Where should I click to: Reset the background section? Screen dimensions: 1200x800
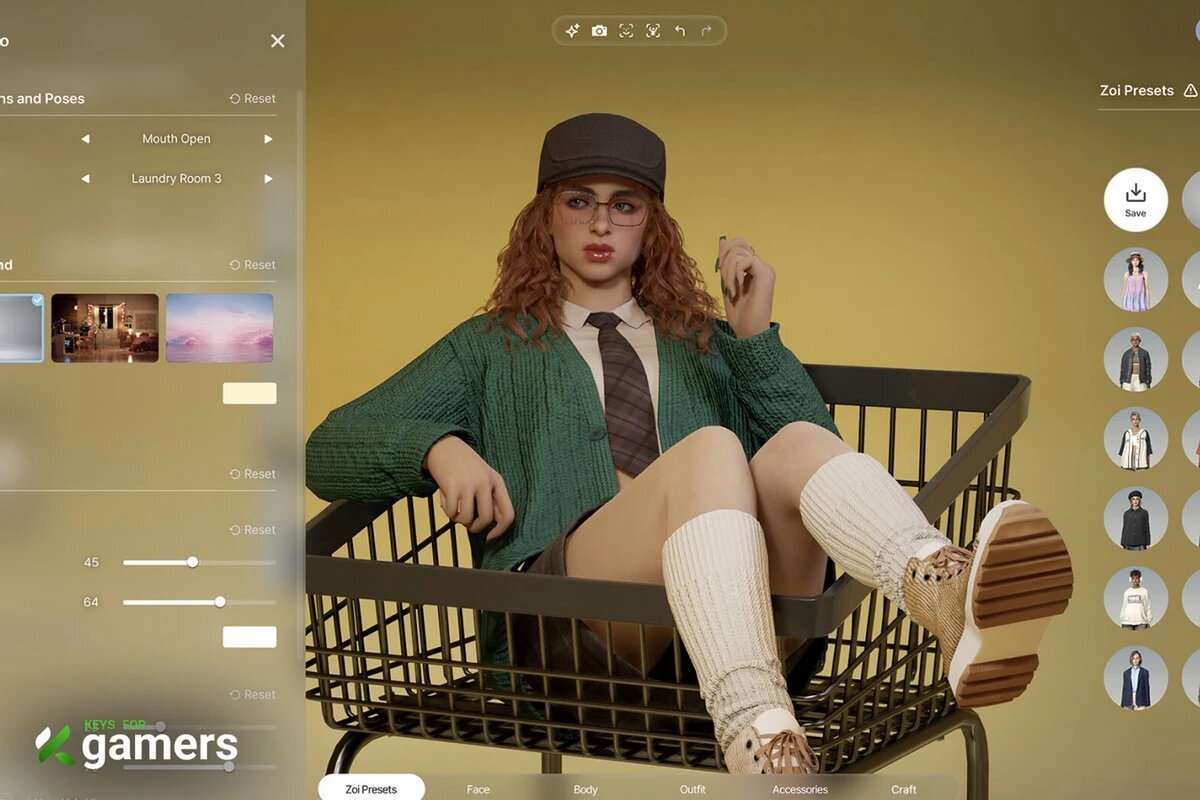(253, 265)
